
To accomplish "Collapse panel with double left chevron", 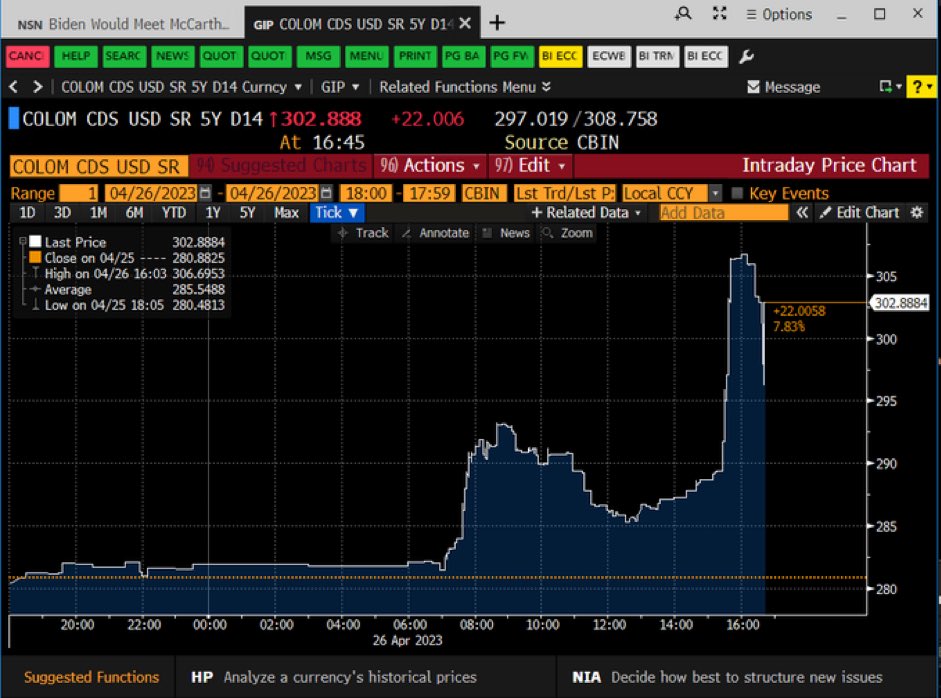I will 802,212.
